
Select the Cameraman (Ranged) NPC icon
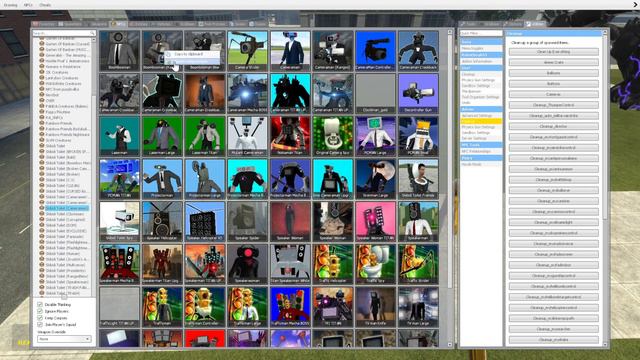coord(333,51)
